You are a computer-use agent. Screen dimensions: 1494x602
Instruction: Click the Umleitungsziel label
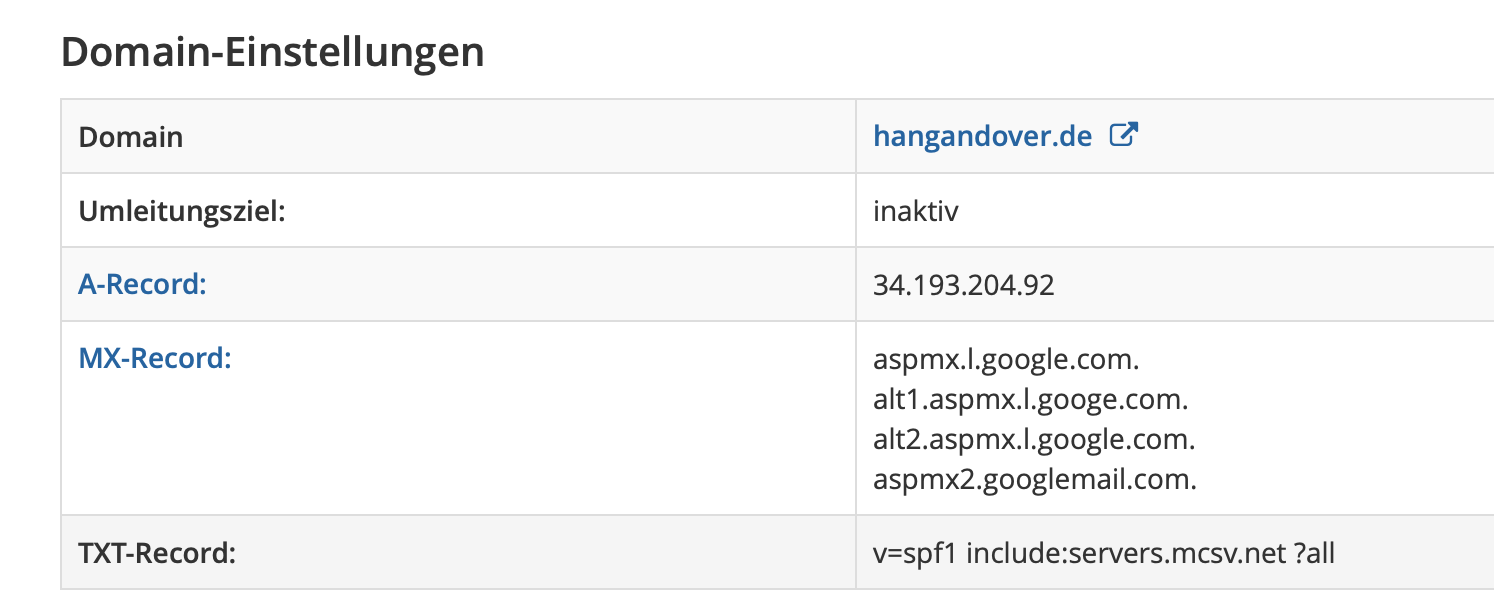(182, 211)
